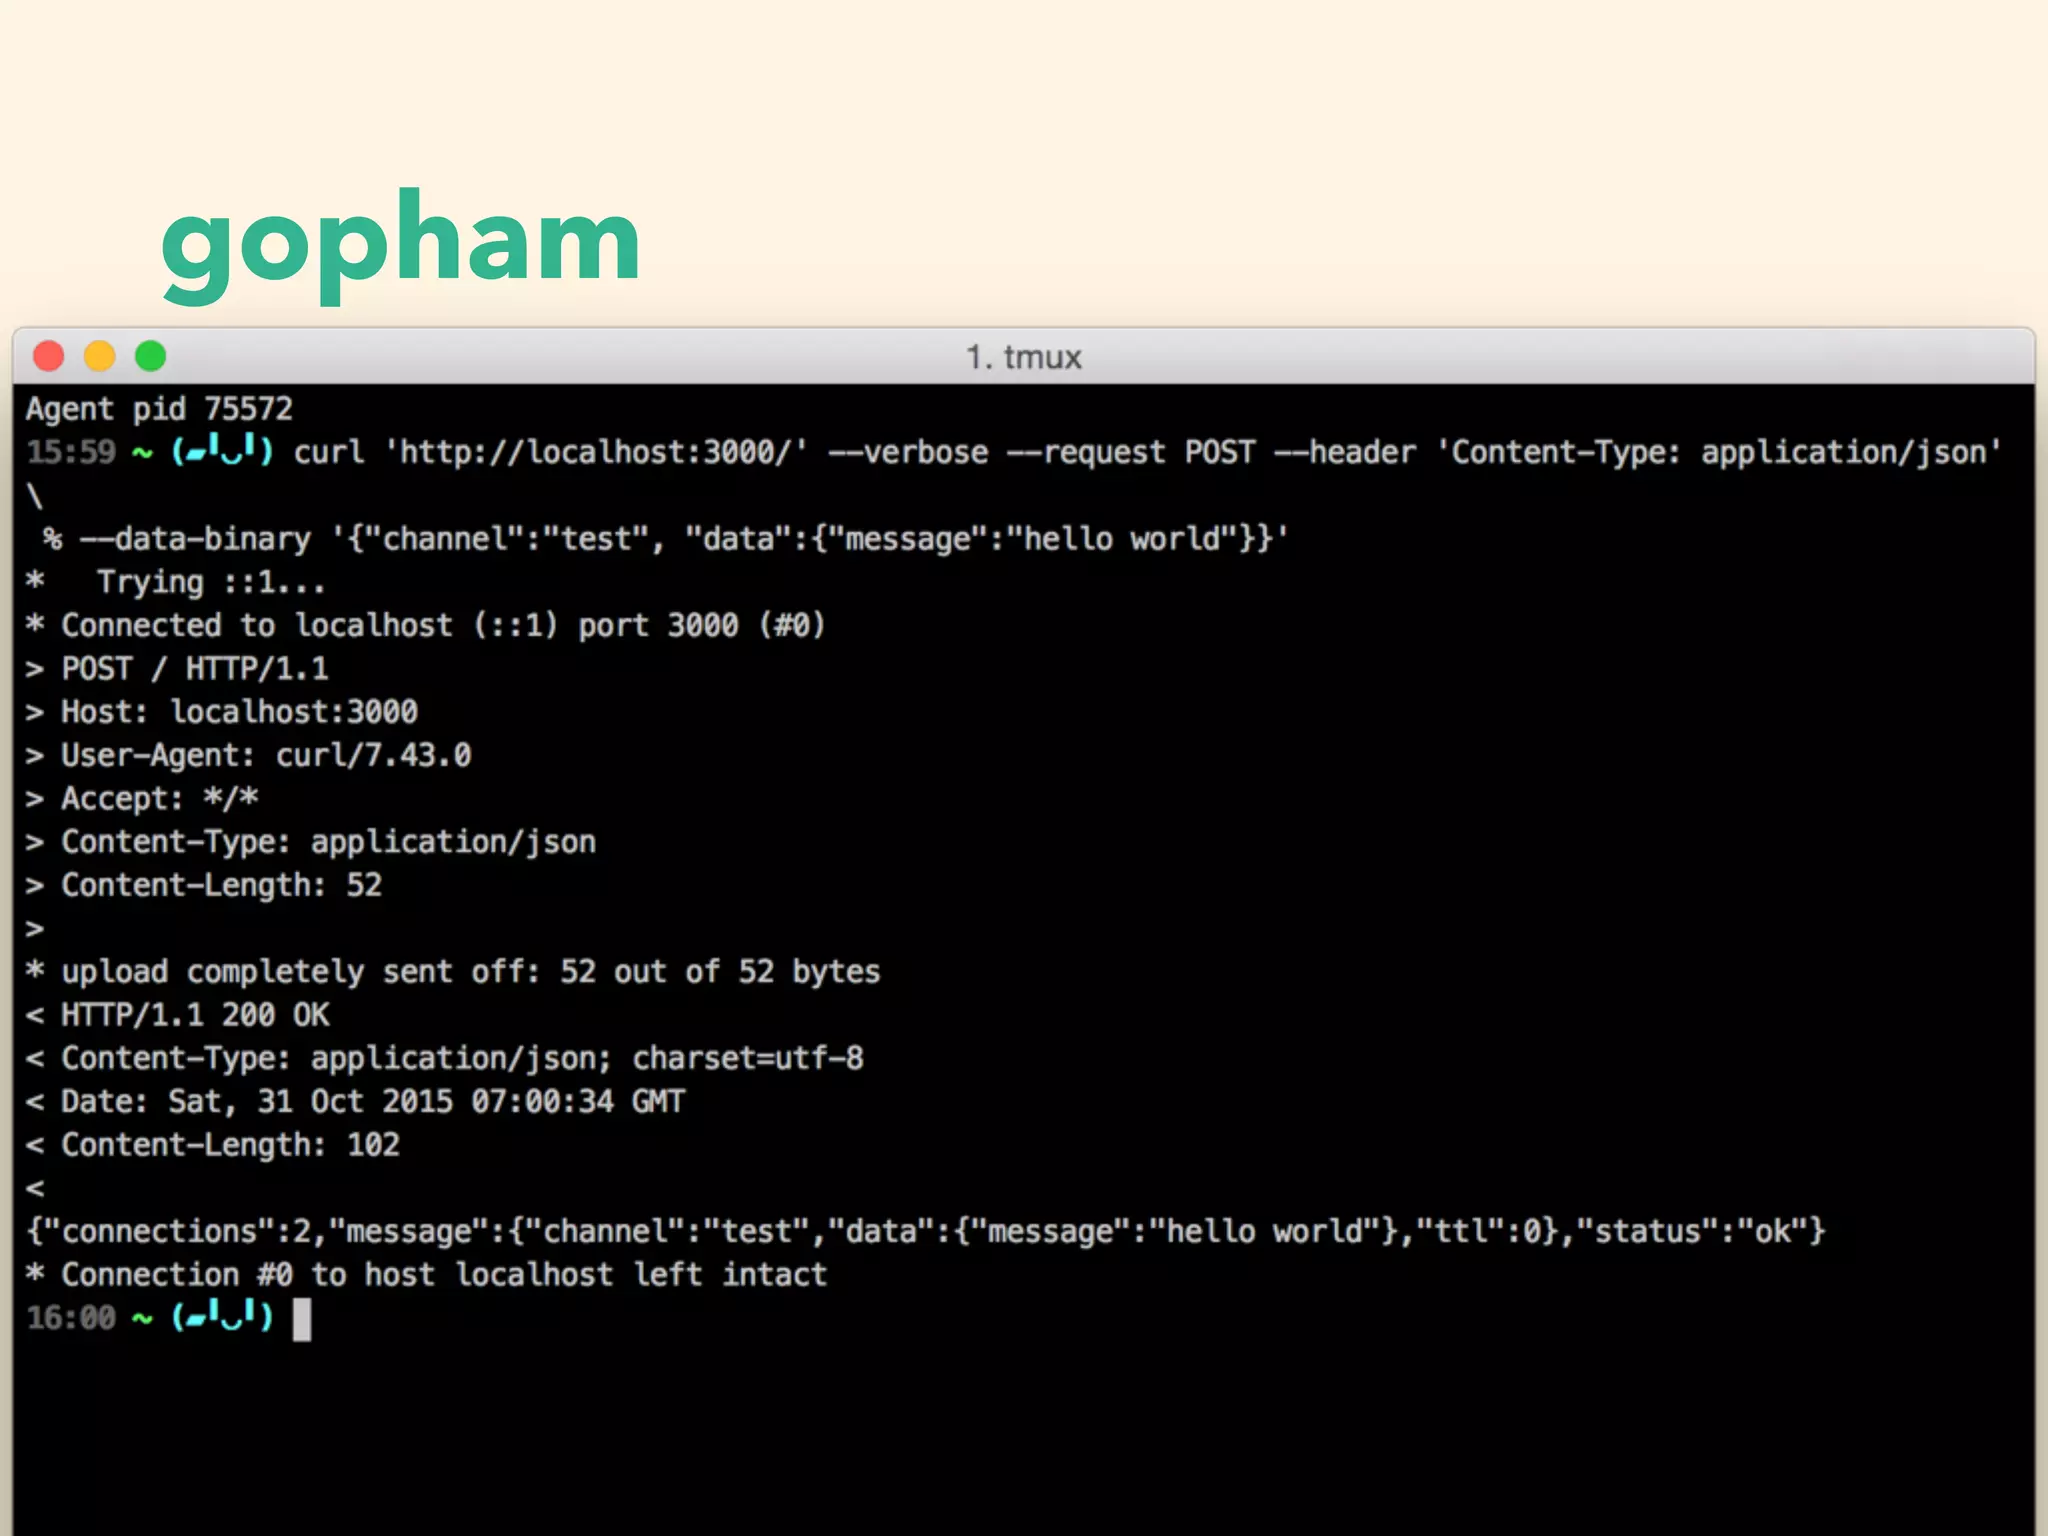
Task: Click the '15:59' prompt timestamp
Action: 71,452
